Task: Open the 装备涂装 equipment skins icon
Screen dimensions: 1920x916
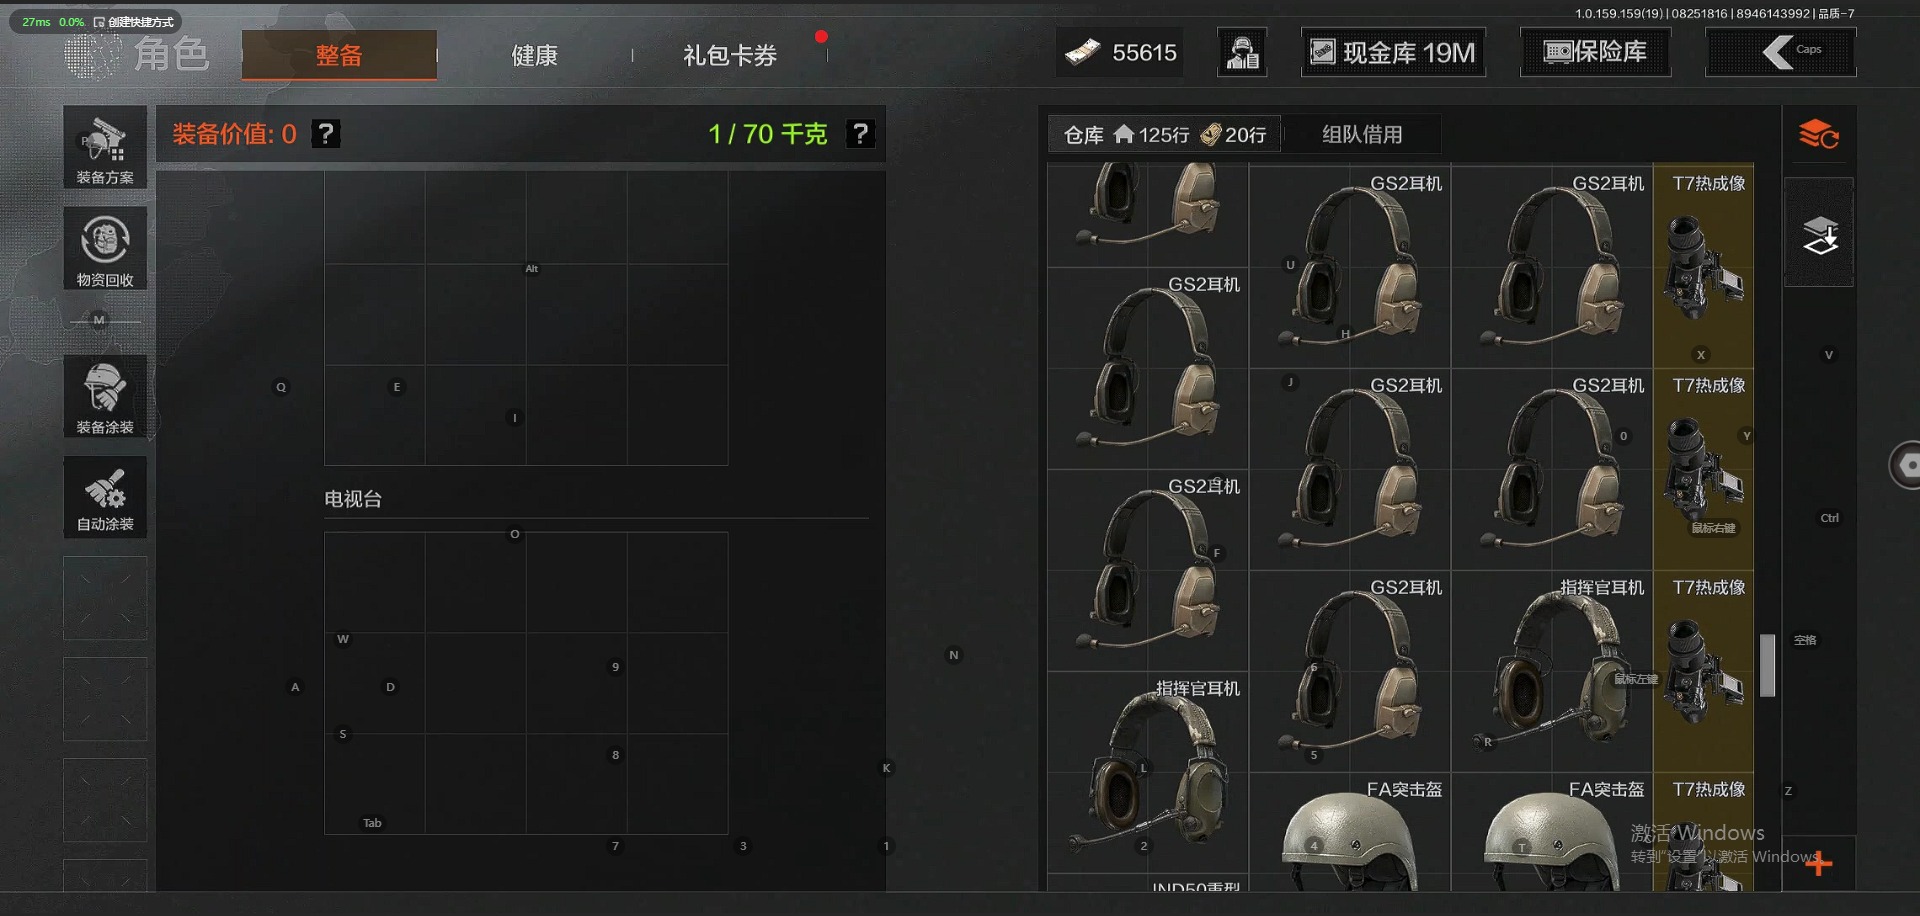Action: [105, 396]
